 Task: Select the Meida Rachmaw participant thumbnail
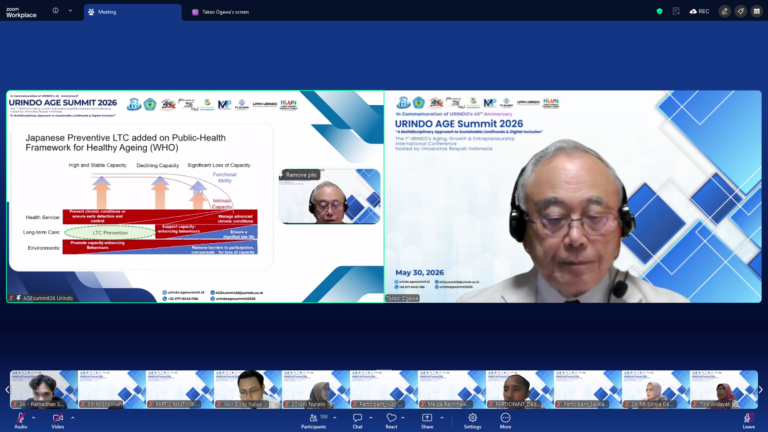pos(452,389)
